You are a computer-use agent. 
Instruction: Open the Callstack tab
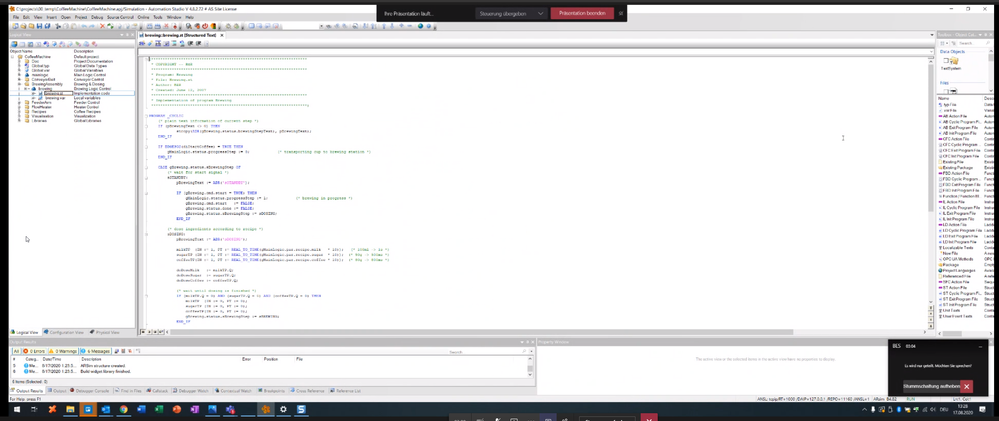point(157,390)
